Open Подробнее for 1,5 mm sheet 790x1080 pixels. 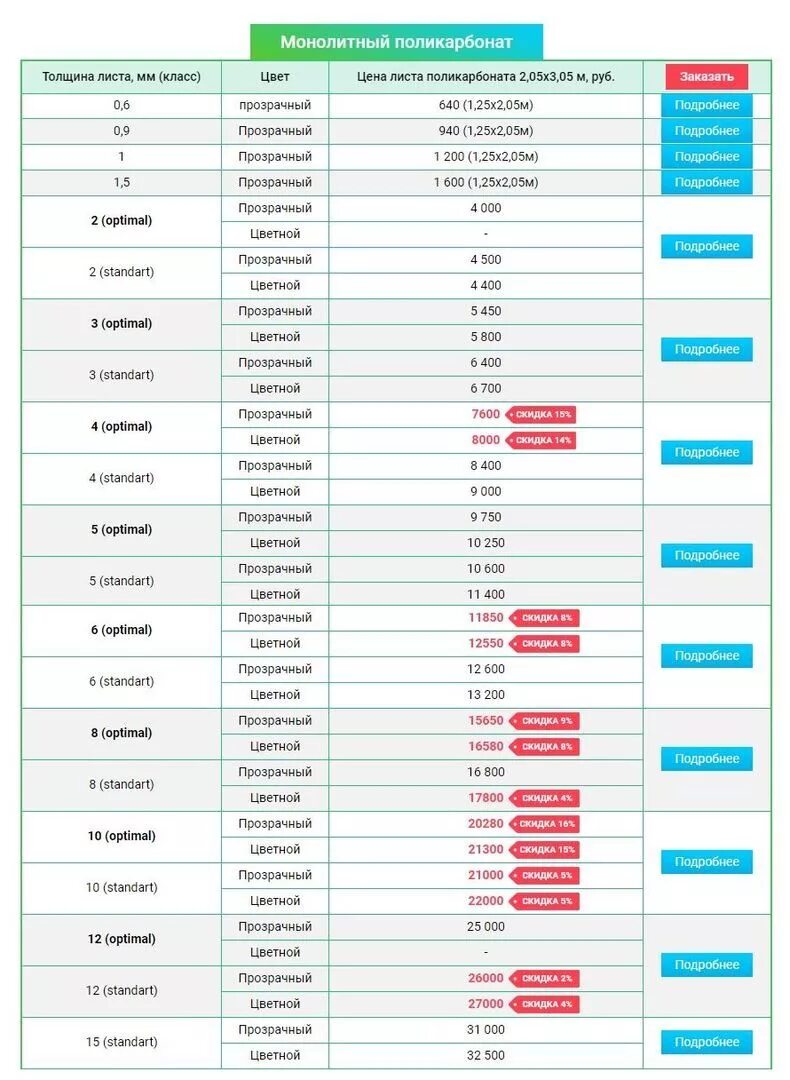706,183
